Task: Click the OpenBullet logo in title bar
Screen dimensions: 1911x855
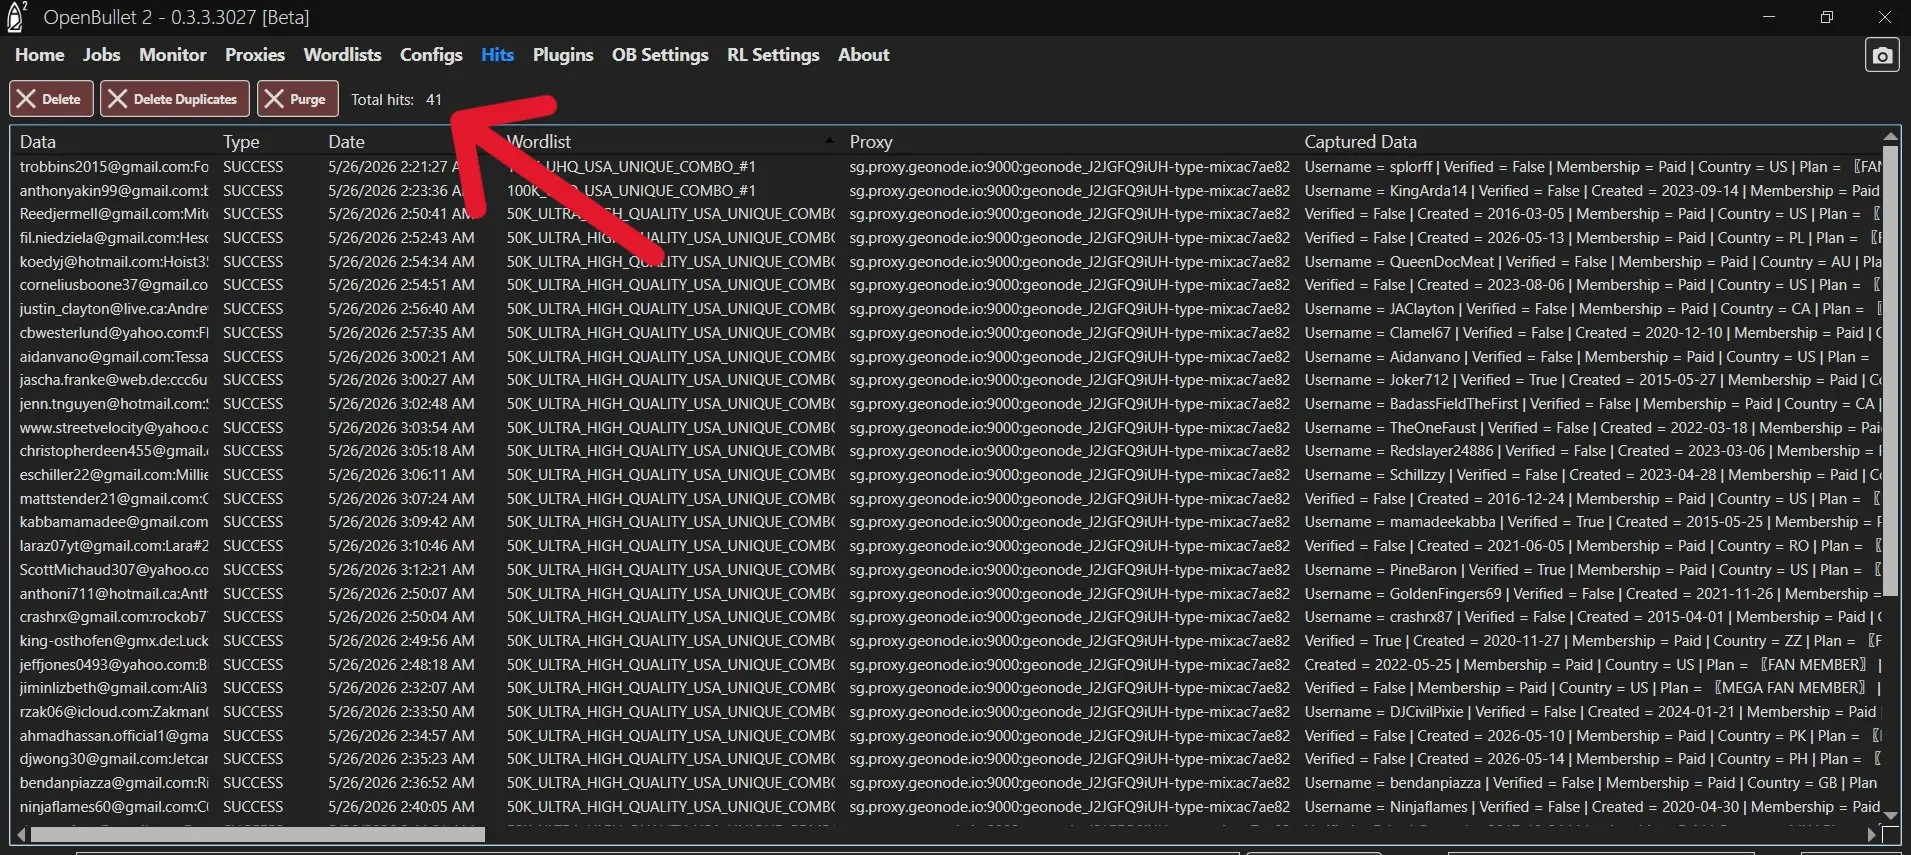Action: [x=16, y=17]
